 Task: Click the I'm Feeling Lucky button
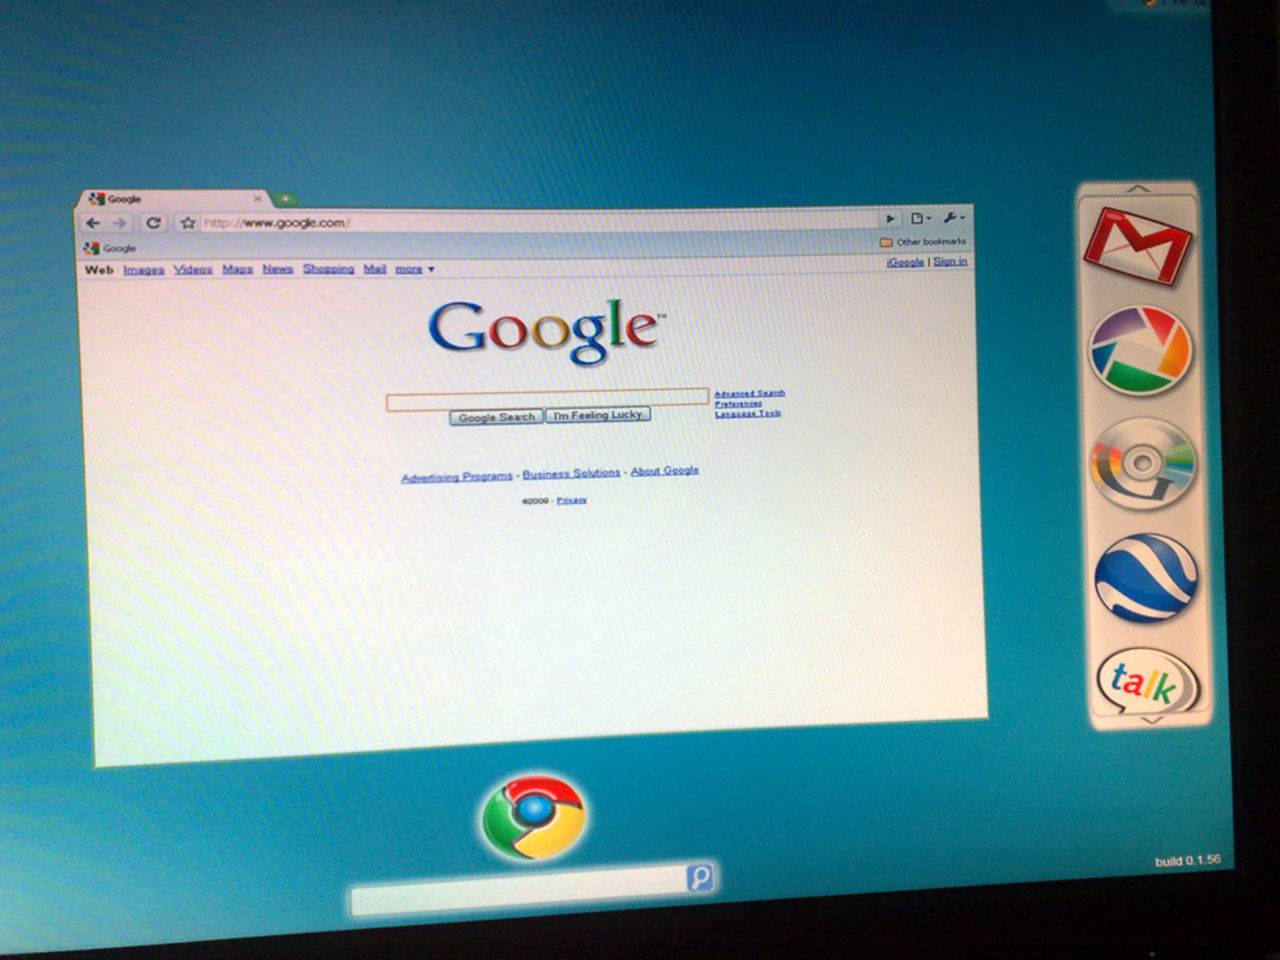point(598,414)
